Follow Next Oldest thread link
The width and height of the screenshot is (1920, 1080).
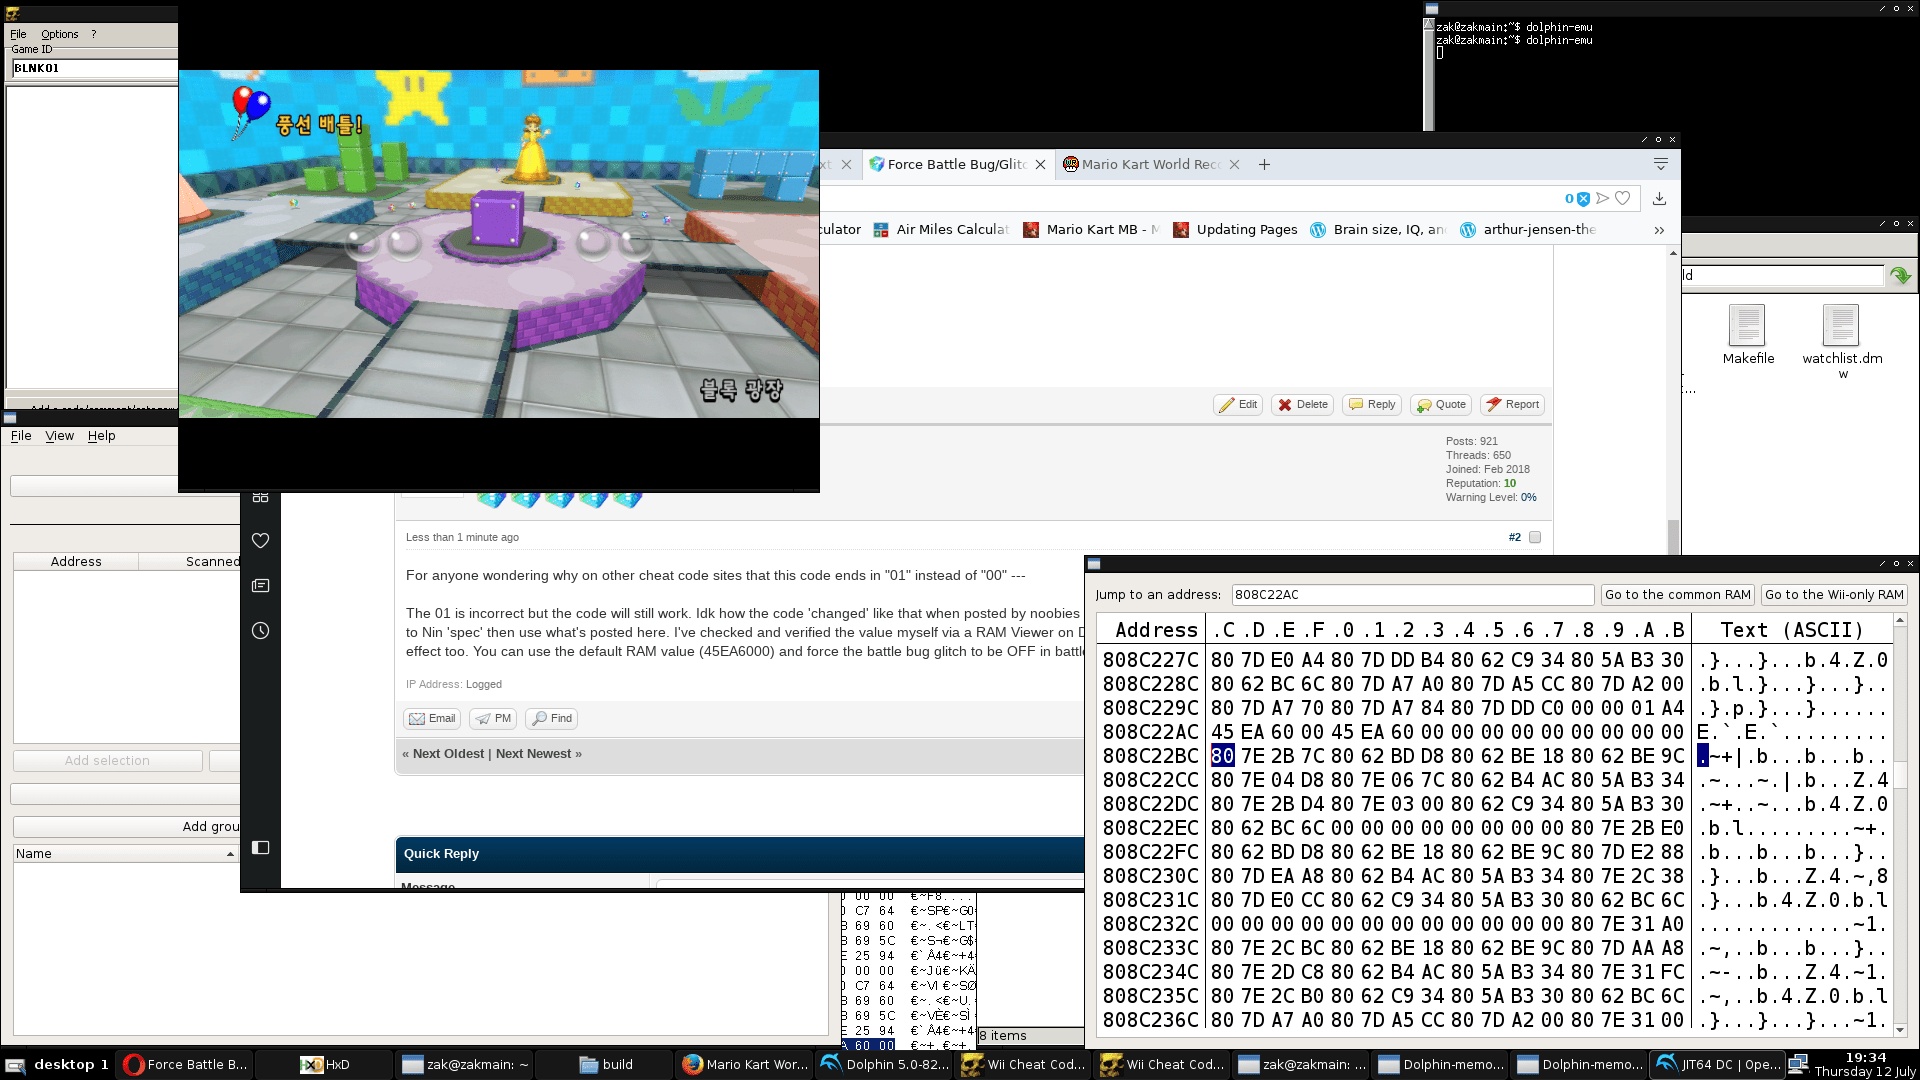coord(448,754)
